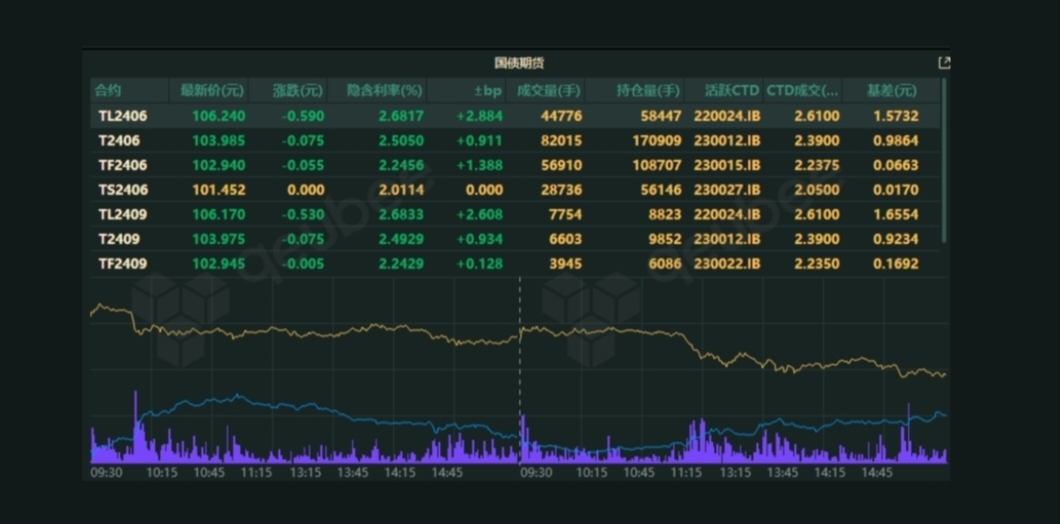Click the TF2409 contract row
The image size is (1060, 524).
tap(123, 264)
